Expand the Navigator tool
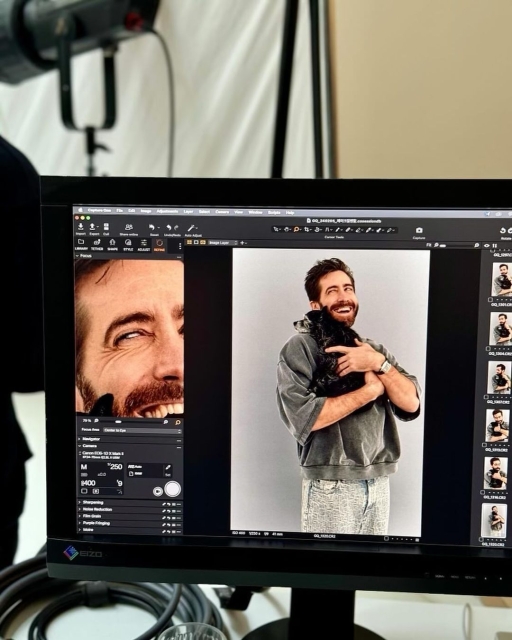Viewport: 512px width, 640px height. click(x=79, y=439)
